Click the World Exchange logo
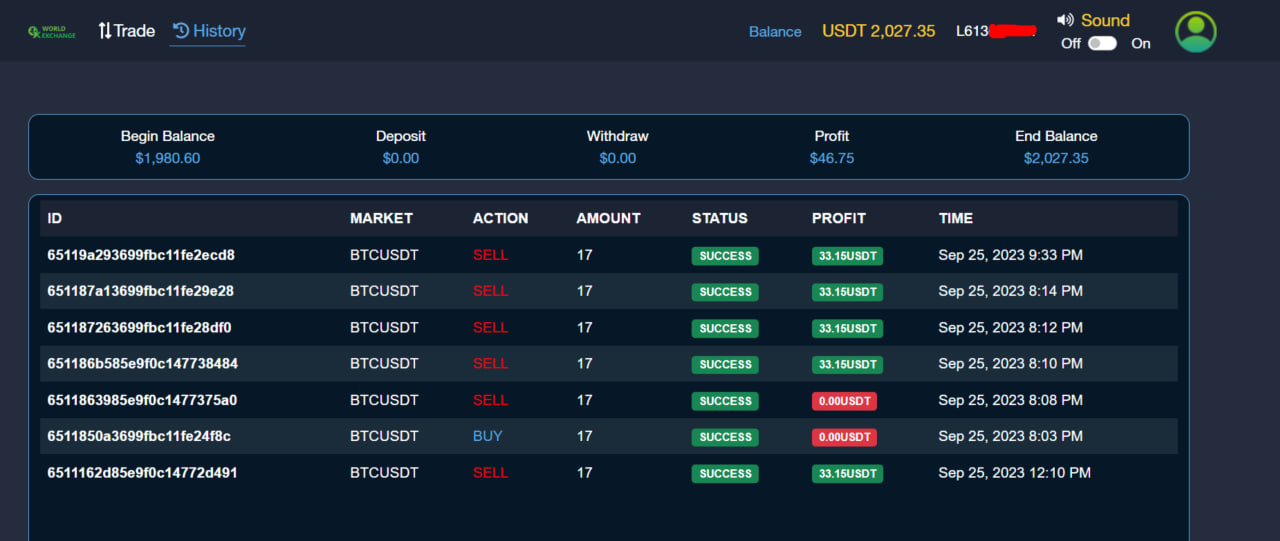1280x541 pixels. point(52,31)
